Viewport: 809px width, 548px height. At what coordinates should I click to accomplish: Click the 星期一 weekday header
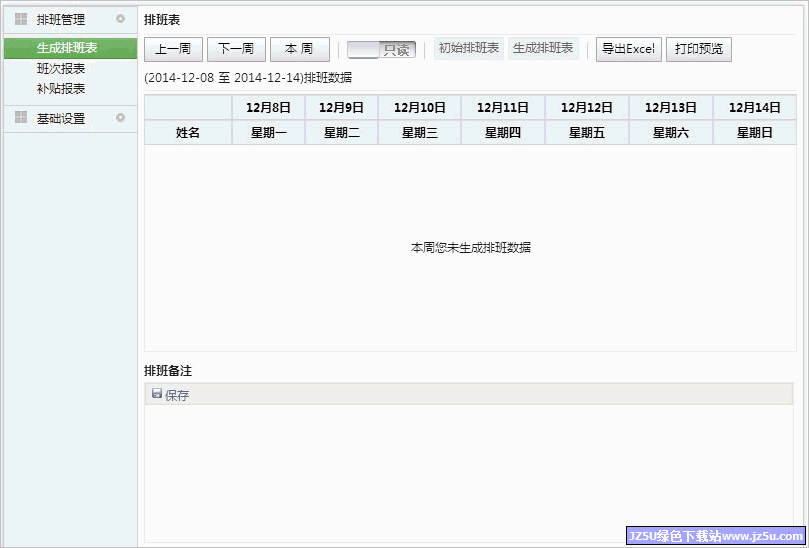point(268,133)
